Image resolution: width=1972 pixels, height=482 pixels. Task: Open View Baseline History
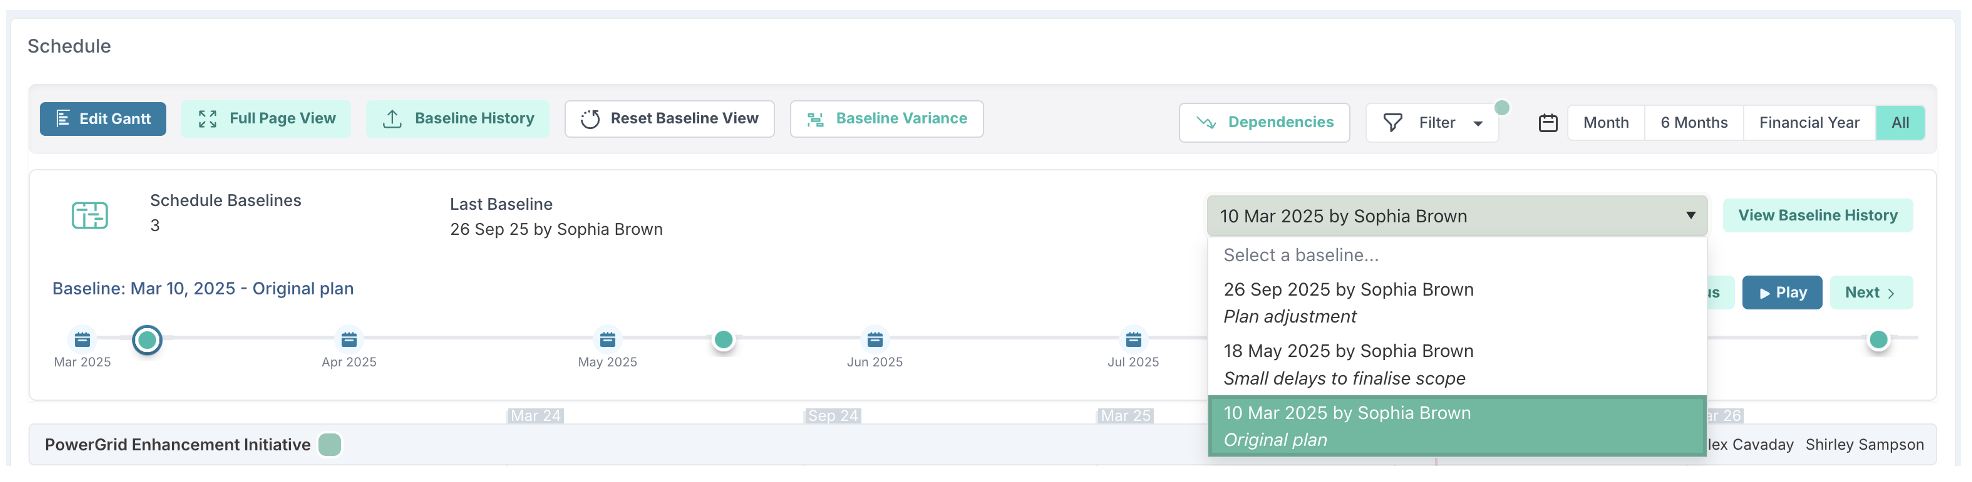(1817, 216)
